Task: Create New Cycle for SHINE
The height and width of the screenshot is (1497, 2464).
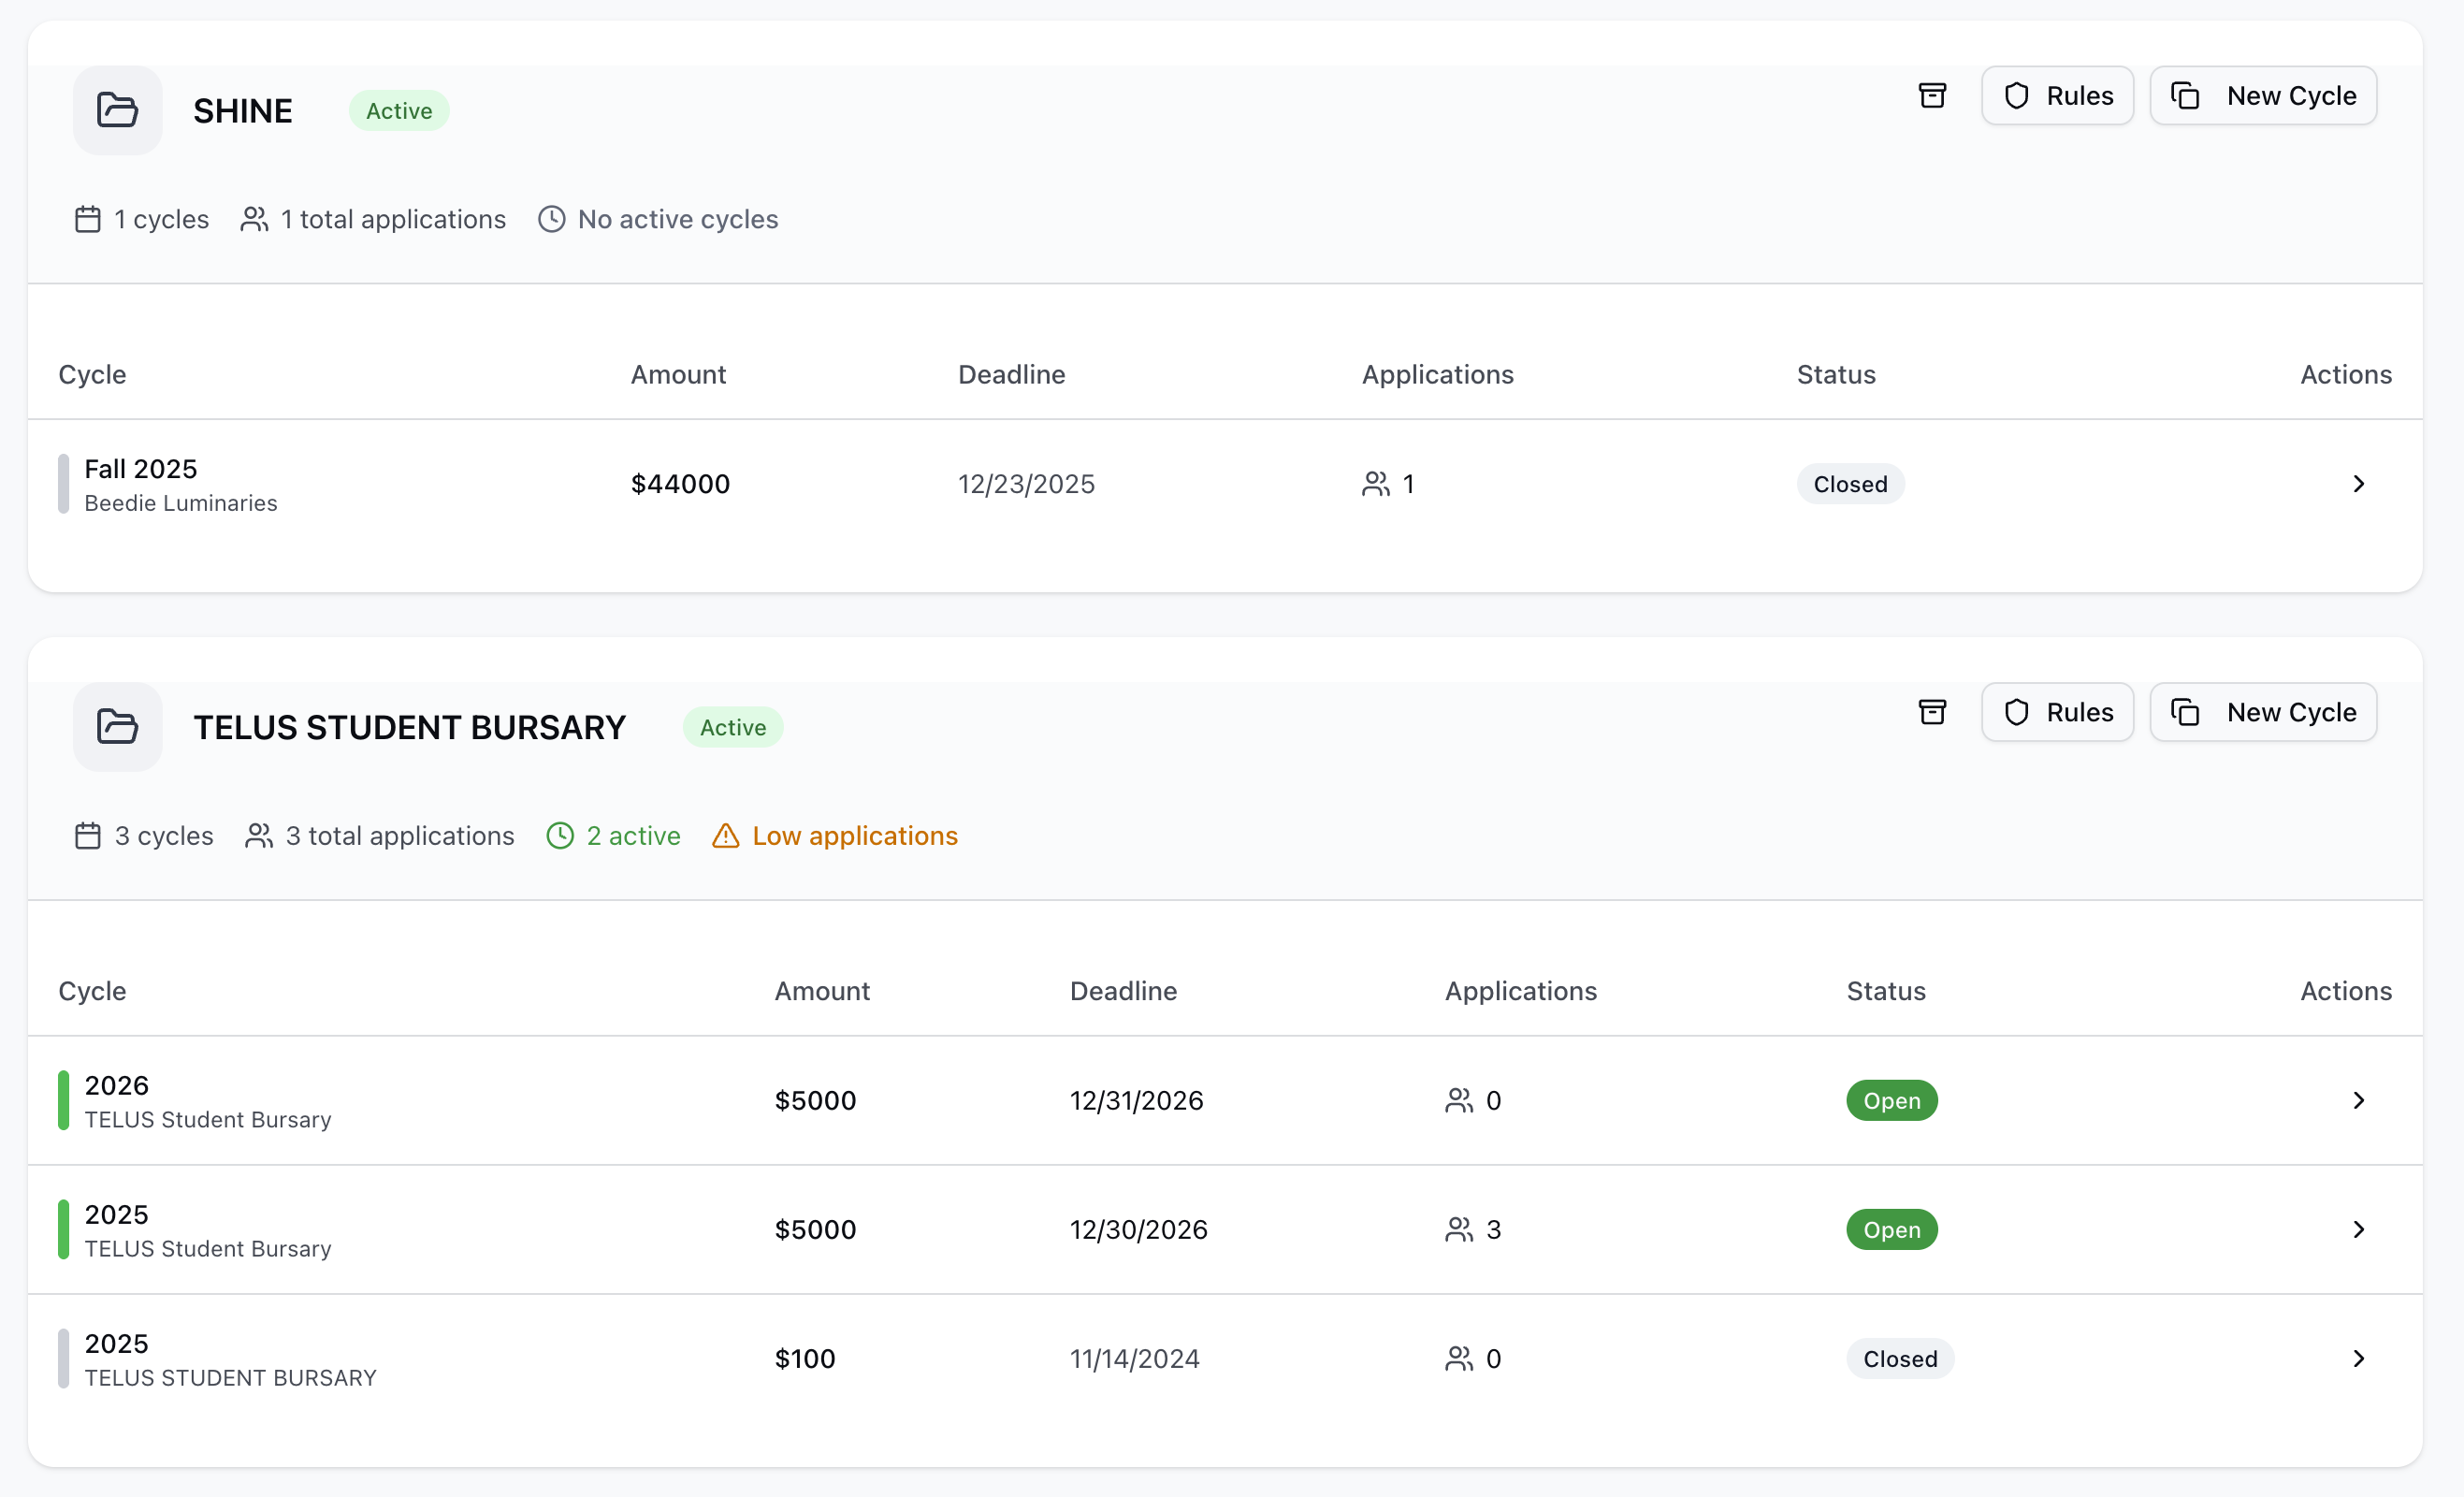Action: point(2263,96)
